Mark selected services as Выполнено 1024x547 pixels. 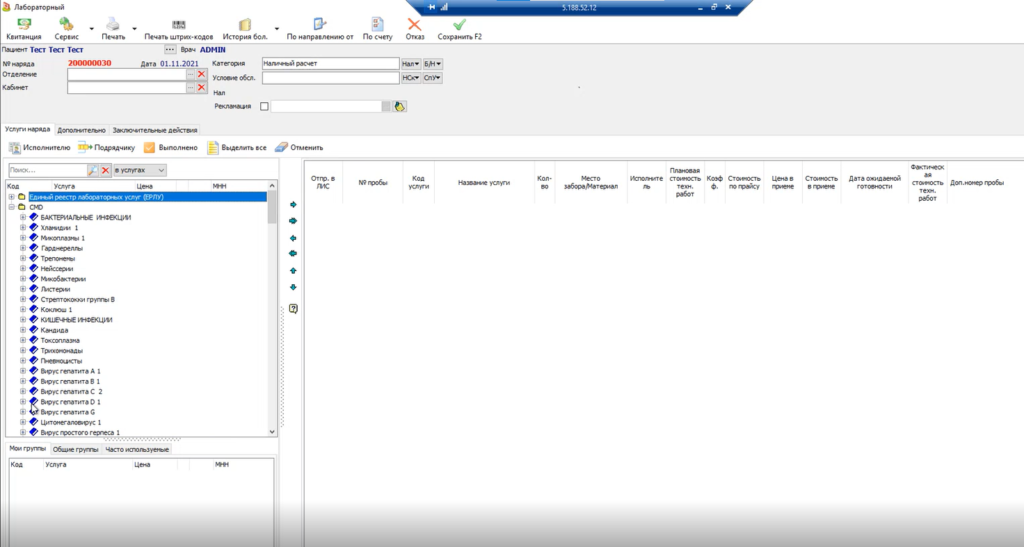171,148
